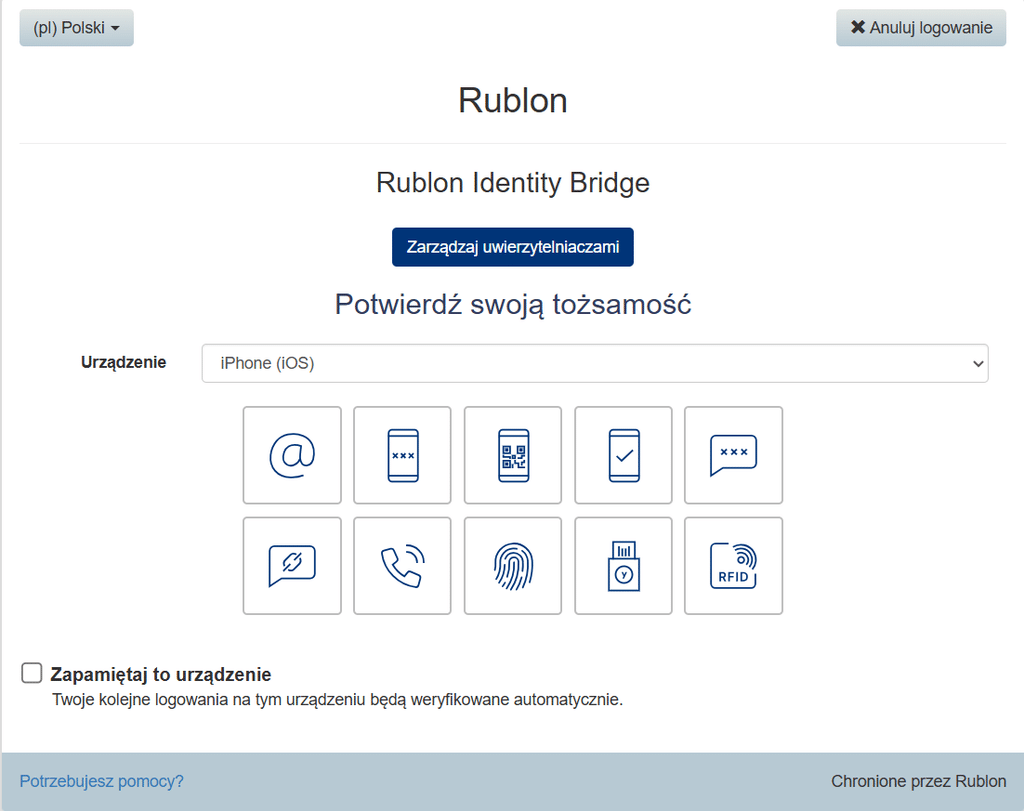
Task: Choose the phone call authentication method
Action: [x=402, y=565]
